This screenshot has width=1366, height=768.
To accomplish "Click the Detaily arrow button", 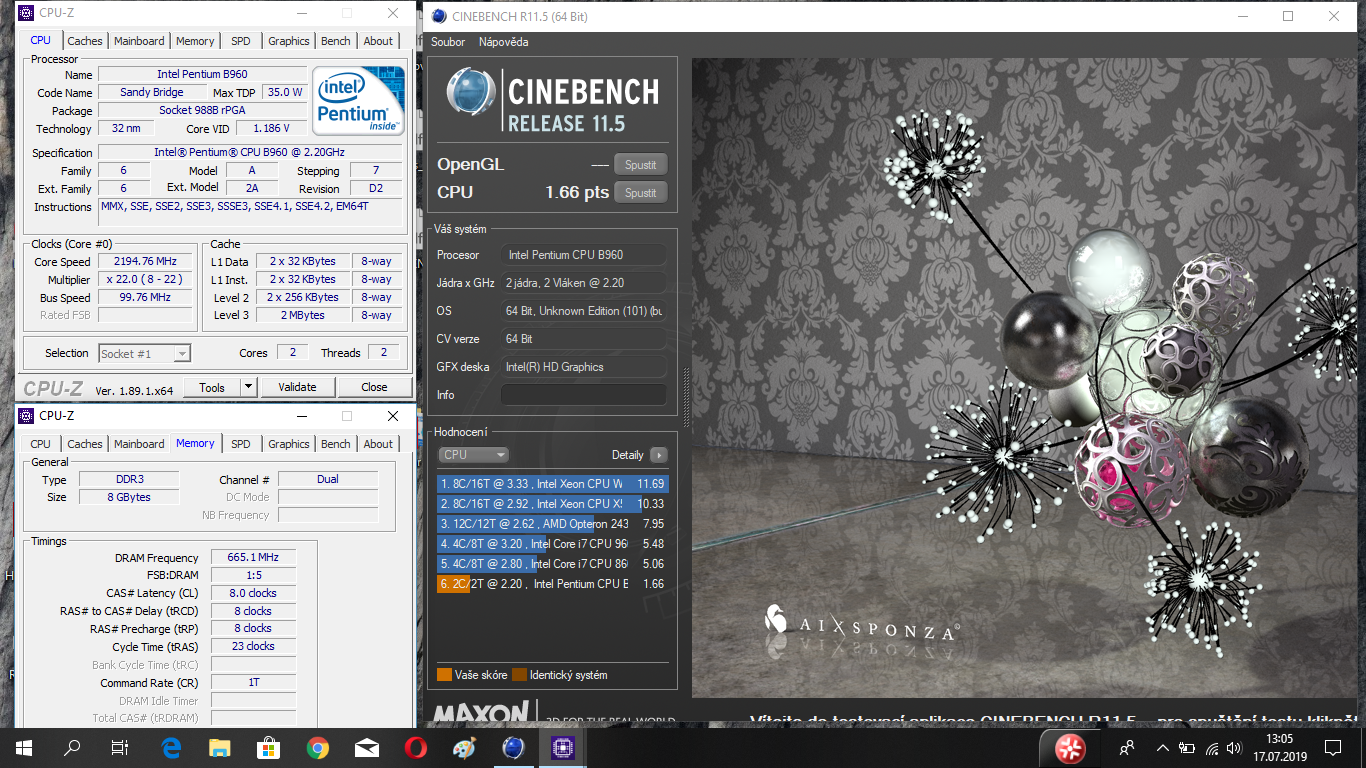I will 658,455.
